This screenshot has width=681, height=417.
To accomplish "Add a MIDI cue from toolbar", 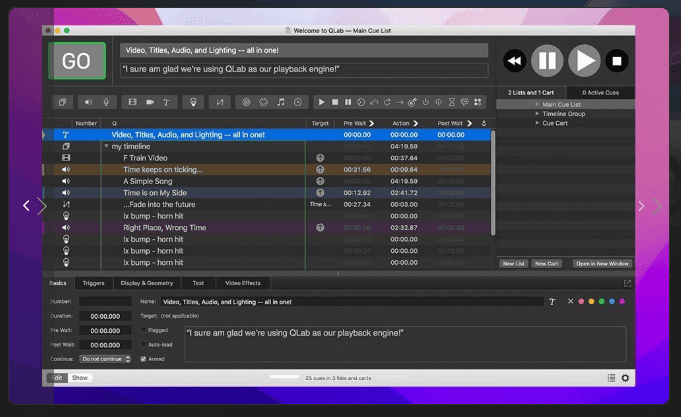I will [x=264, y=102].
